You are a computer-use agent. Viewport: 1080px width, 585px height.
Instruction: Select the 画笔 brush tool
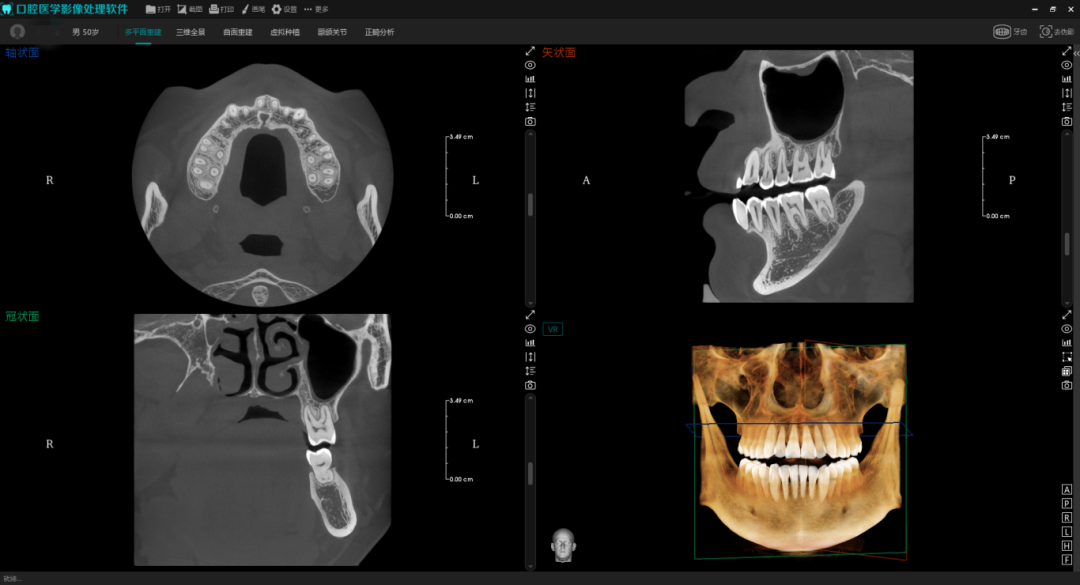[253, 9]
